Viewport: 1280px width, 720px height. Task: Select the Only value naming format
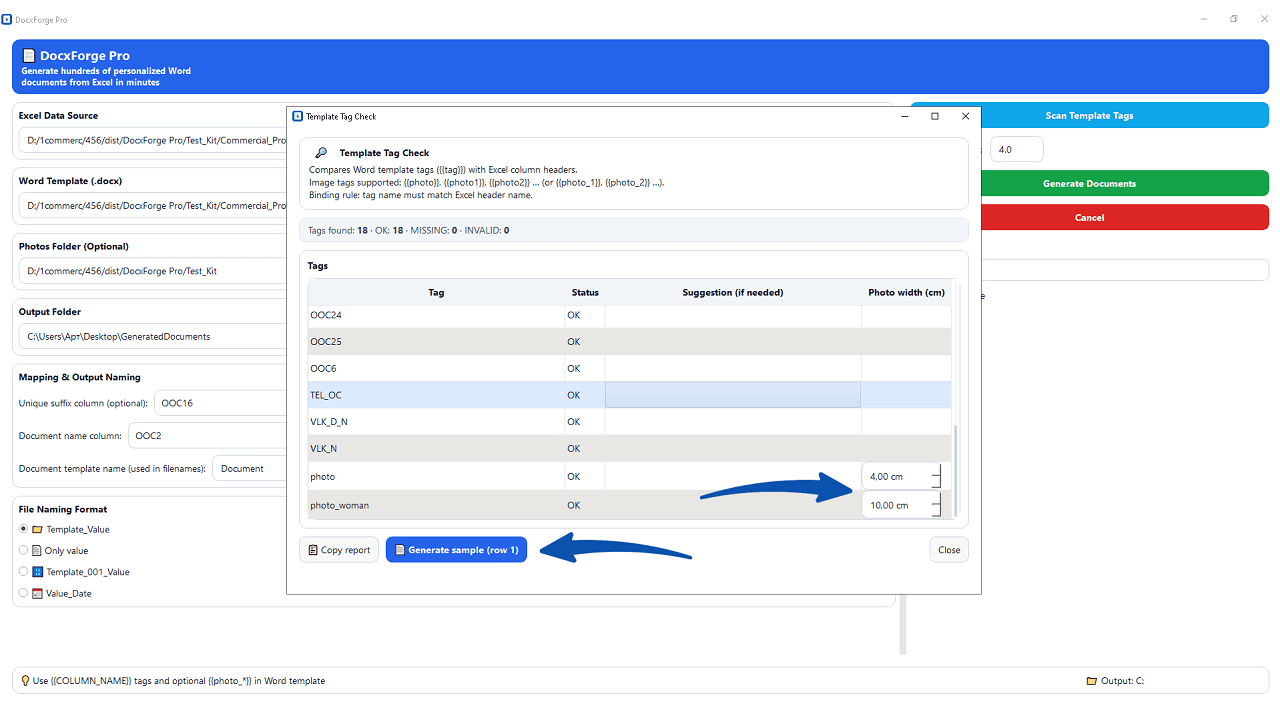click(22, 550)
